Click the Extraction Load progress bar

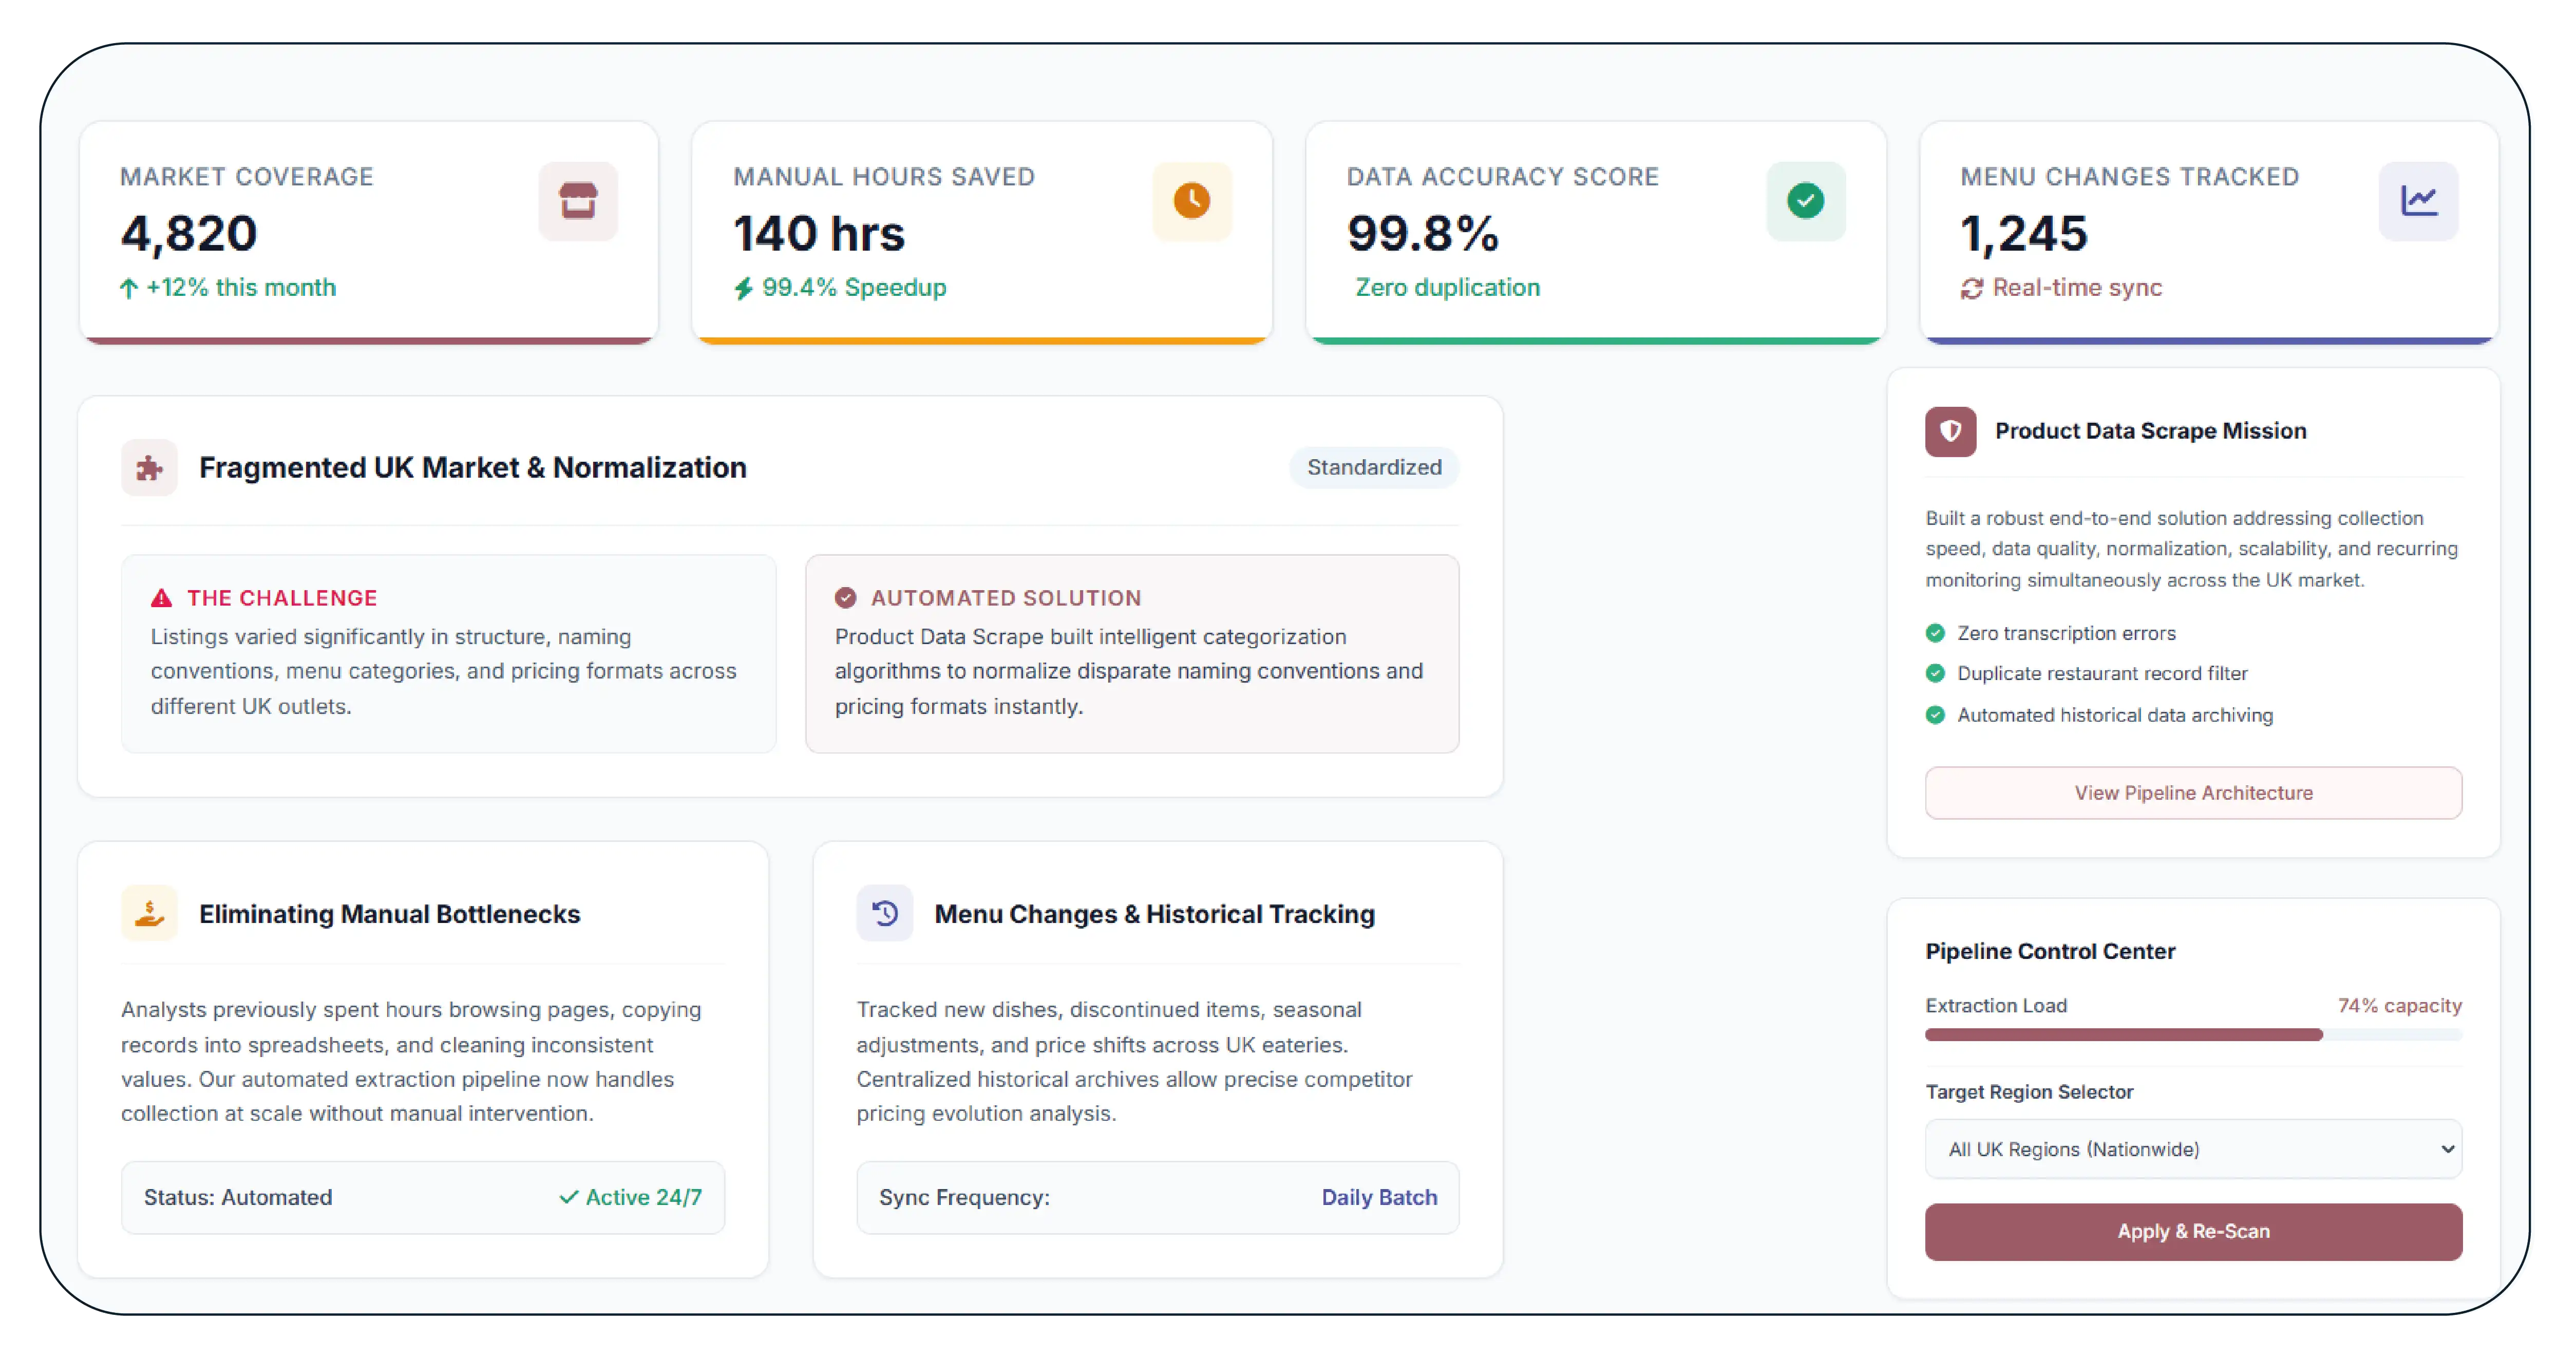coord(2193,1035)
